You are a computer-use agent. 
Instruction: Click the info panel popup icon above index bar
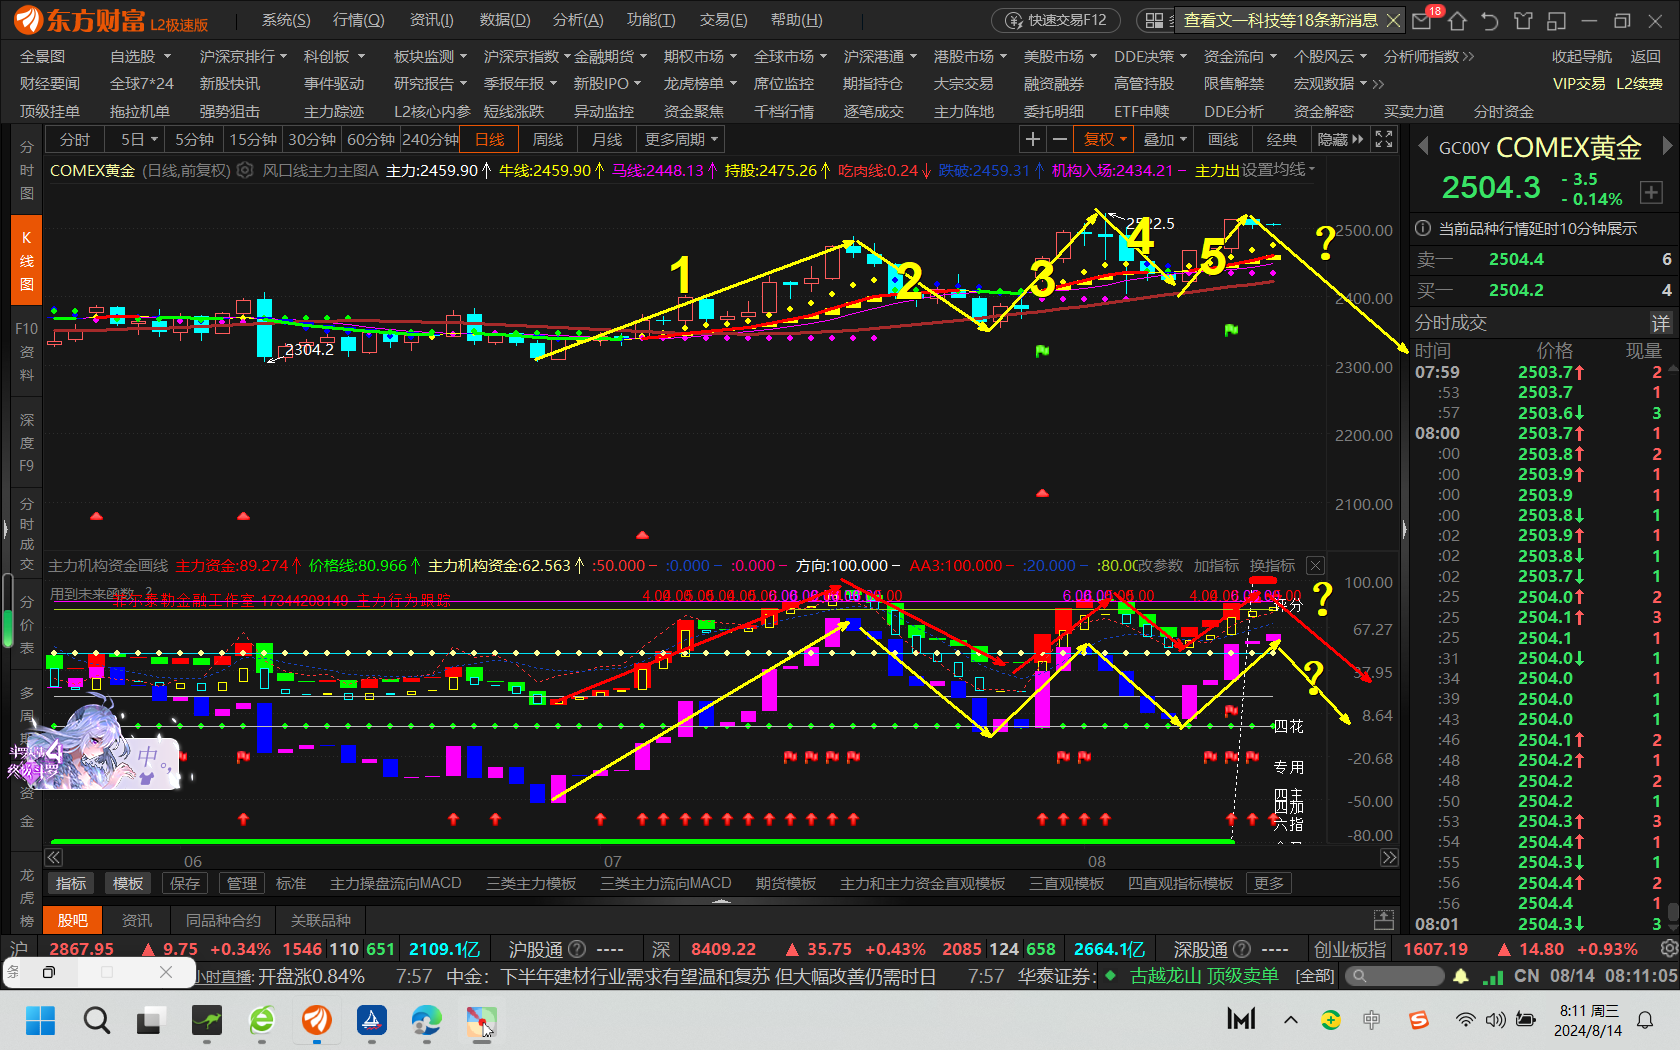tap(1384, 920)
